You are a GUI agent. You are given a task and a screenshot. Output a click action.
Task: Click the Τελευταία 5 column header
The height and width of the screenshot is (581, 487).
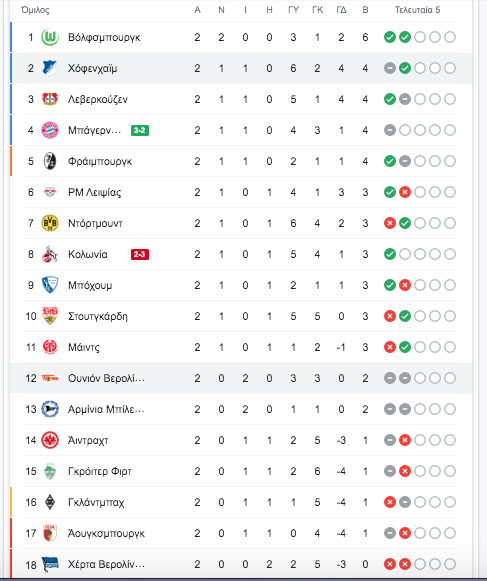pyautogui.click(x=417, y=10)
